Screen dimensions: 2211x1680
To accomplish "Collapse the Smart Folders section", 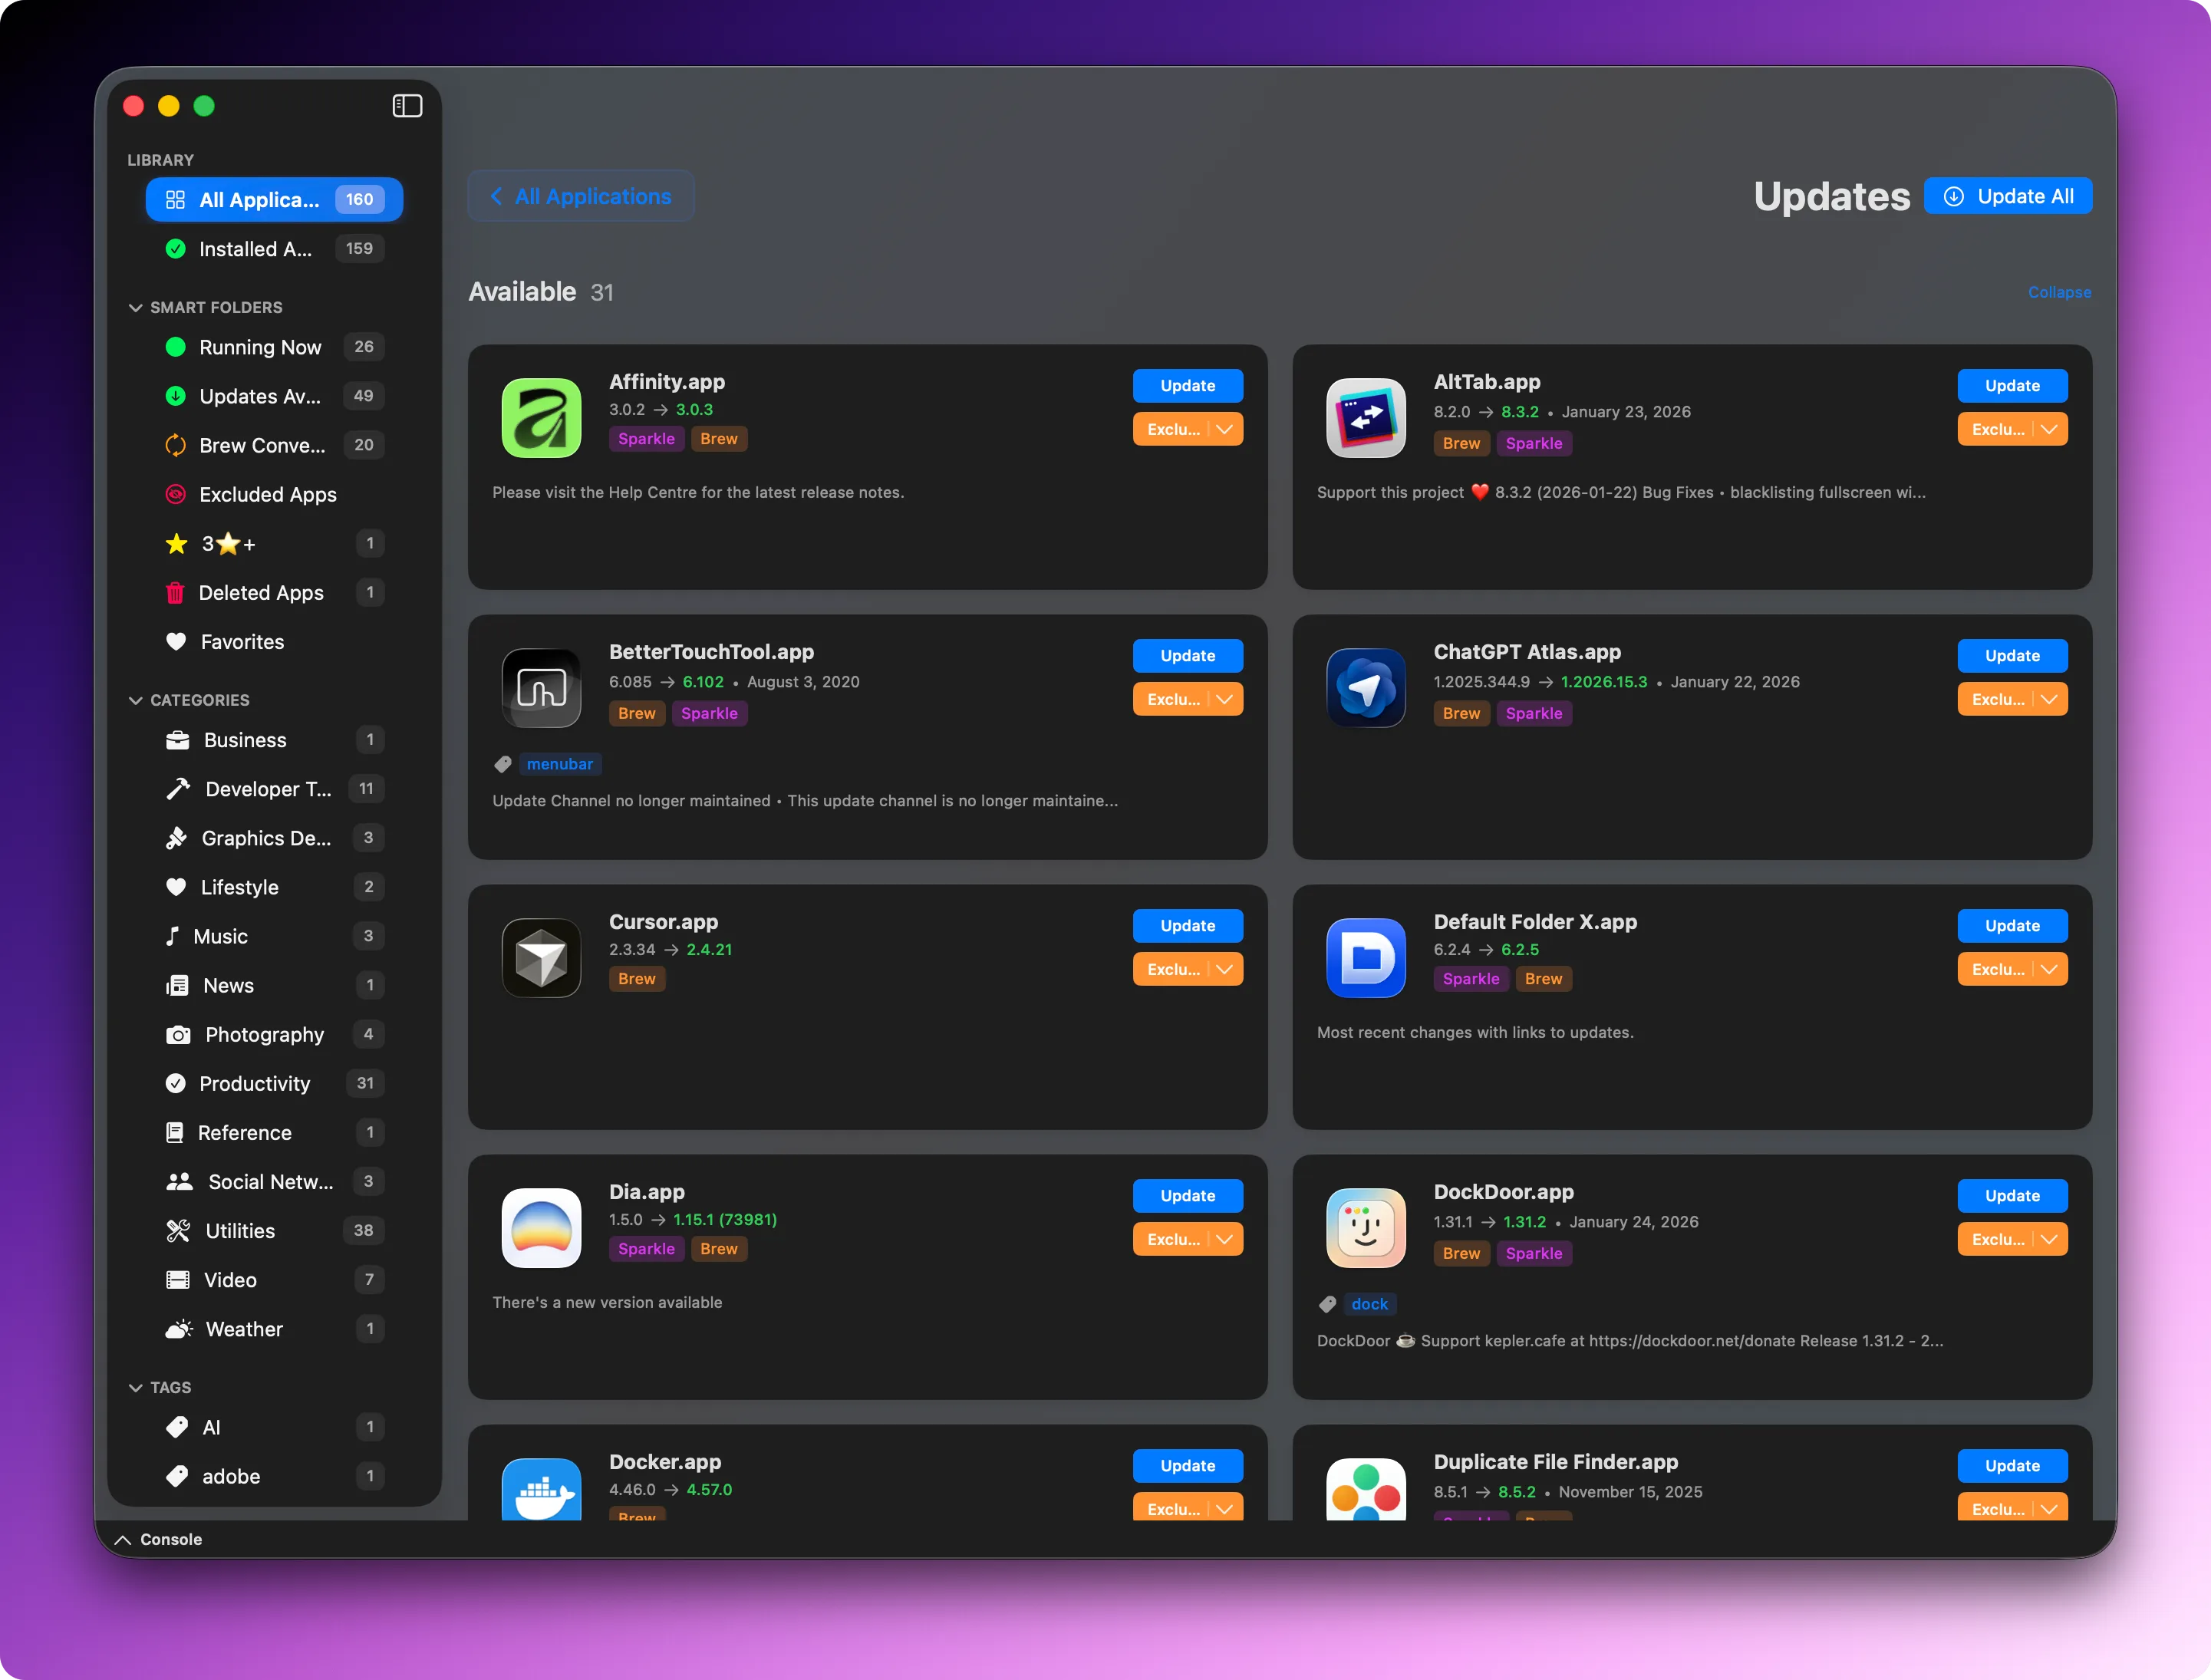I will pos(135,307).
